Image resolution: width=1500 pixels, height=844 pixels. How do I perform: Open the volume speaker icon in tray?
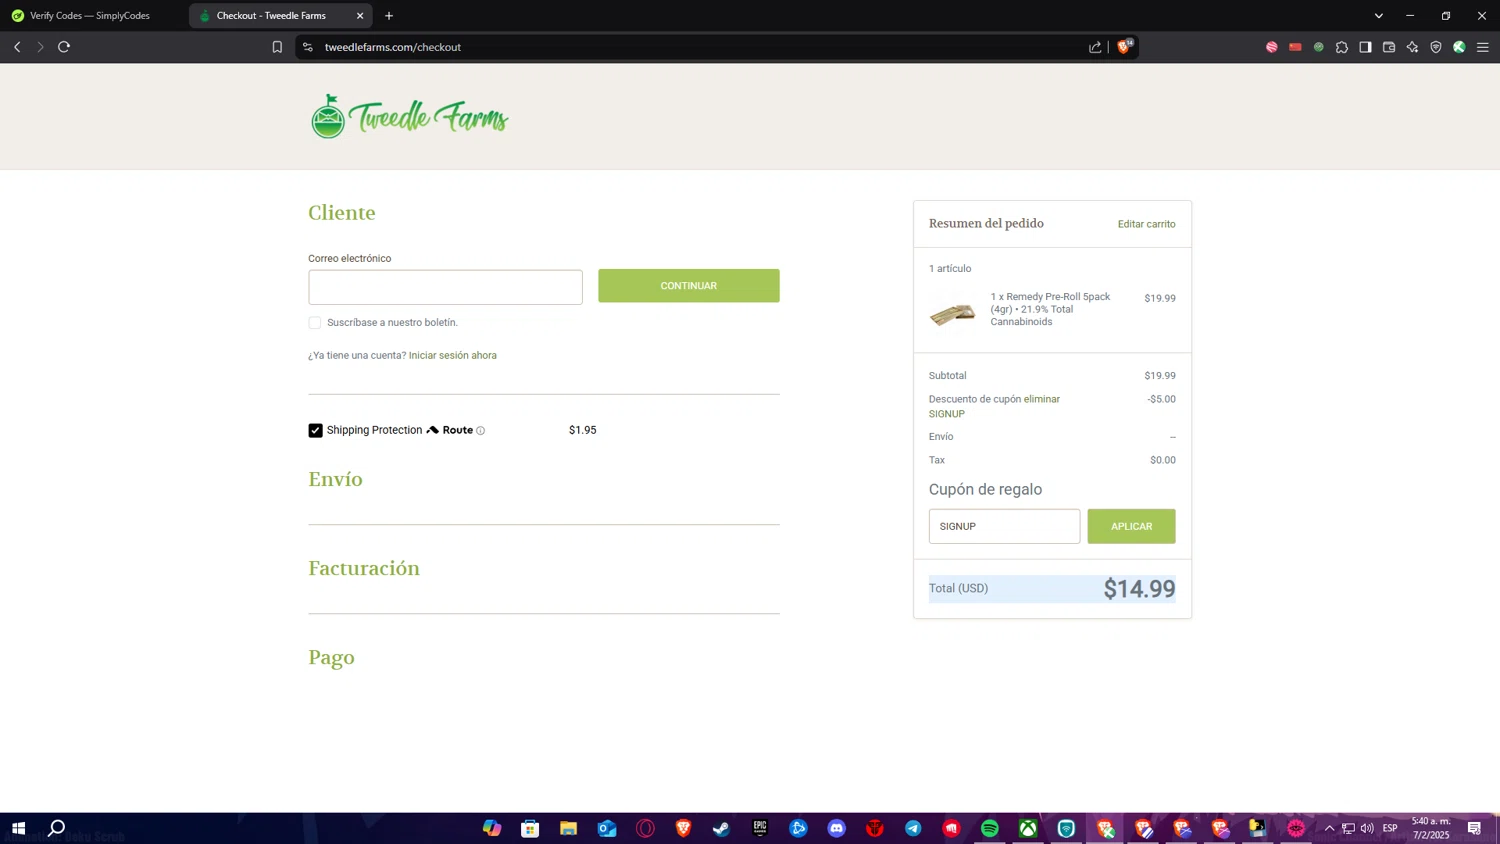pyautogui.click(x=1367, y=828)
